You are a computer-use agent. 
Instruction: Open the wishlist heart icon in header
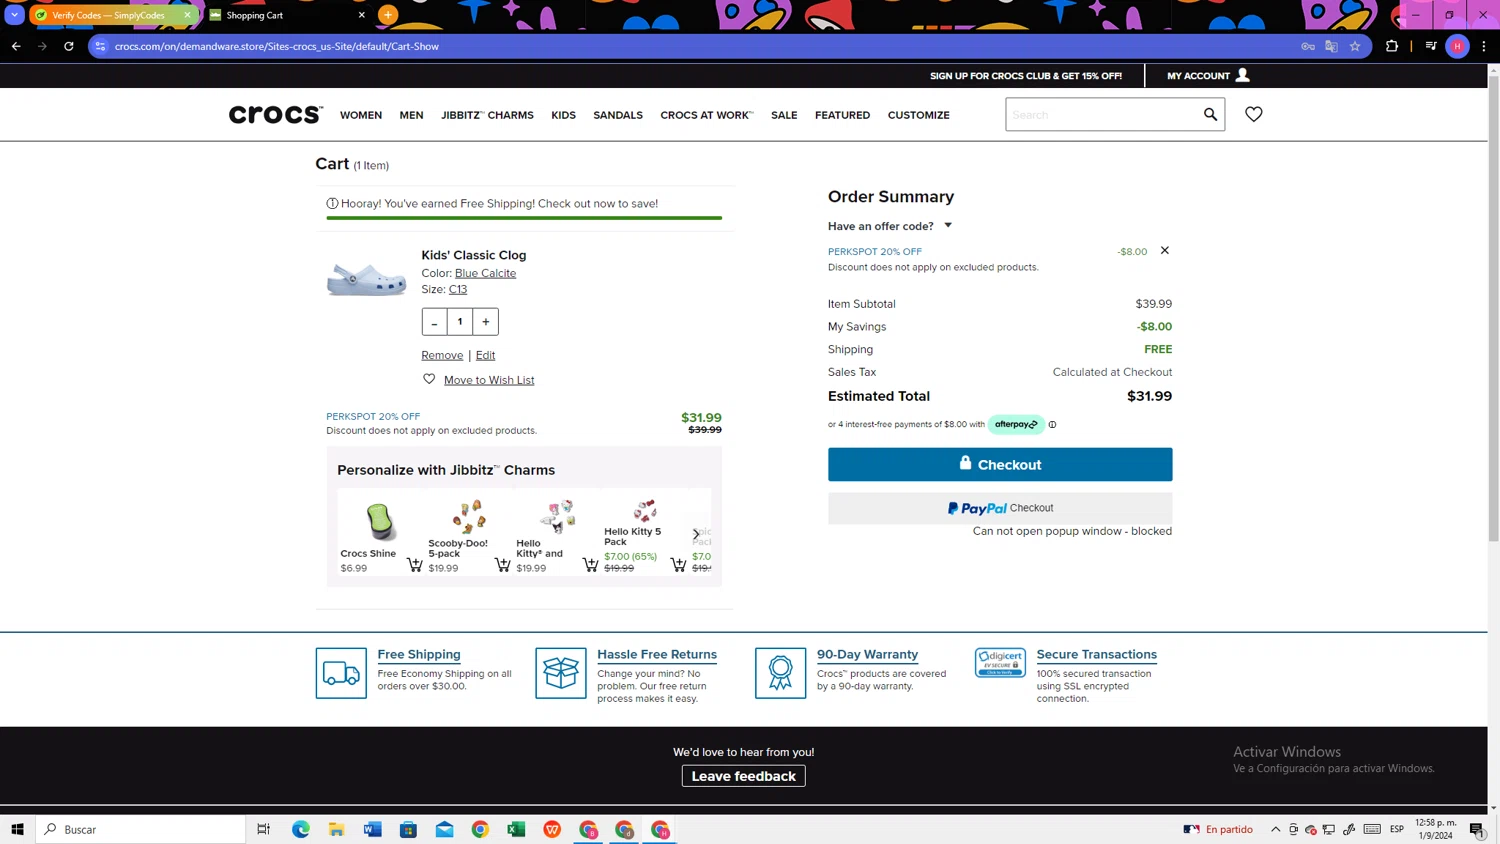pyautogui.click(x=1253, y=115)
